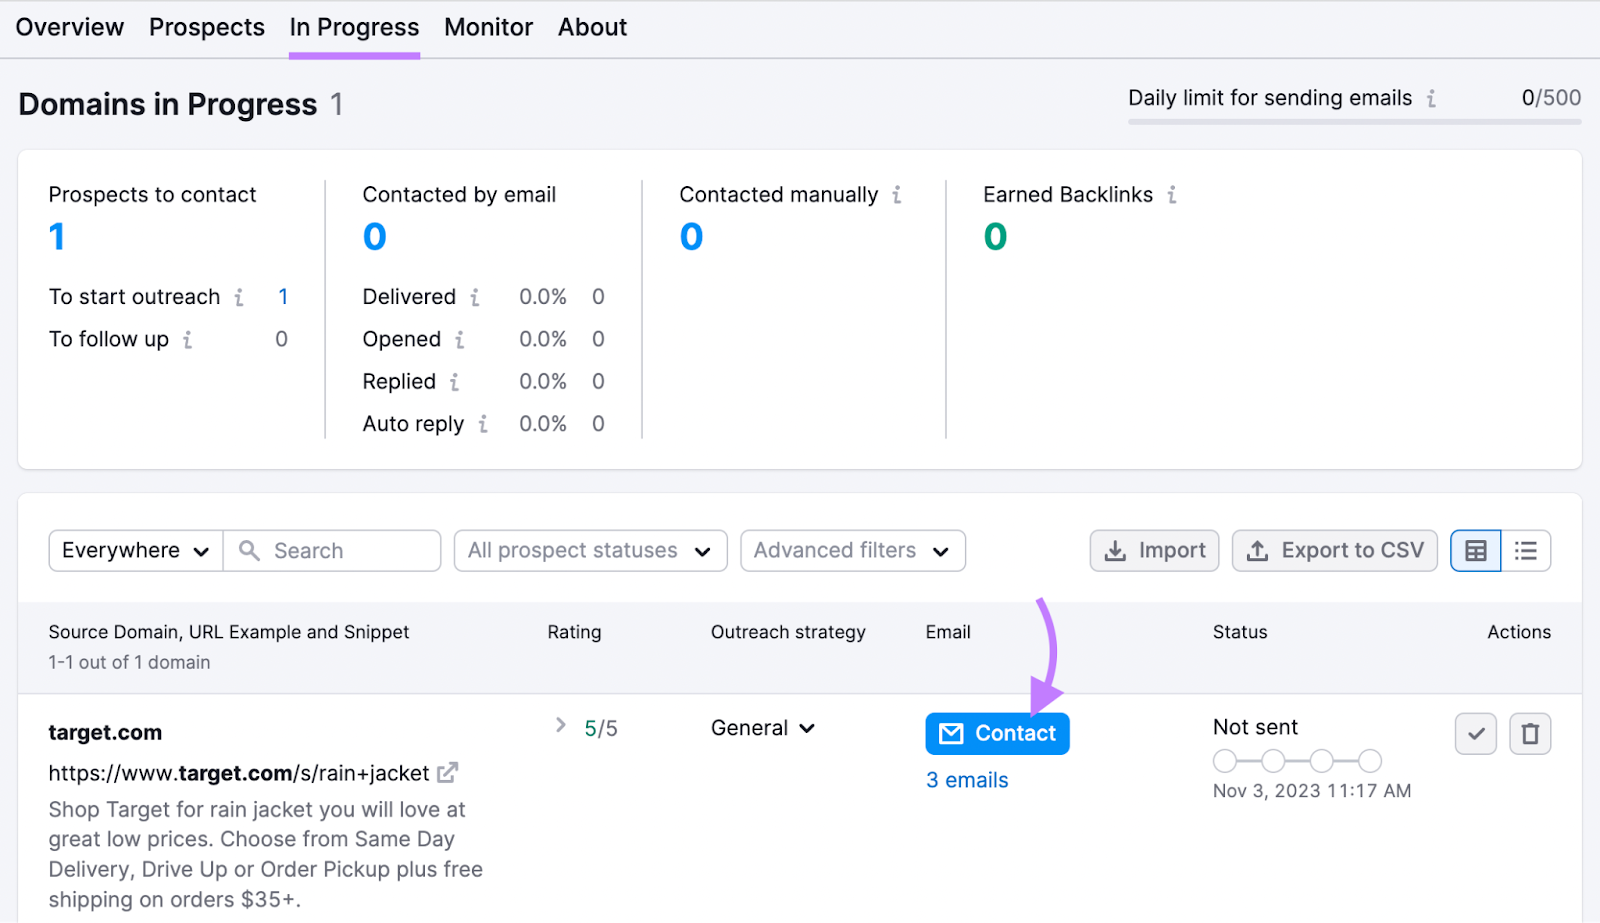Open the Everywhere filter dropdown
Image resolution: width=1600 pixels, height=923 pixels.
click(x=134, y=550)
